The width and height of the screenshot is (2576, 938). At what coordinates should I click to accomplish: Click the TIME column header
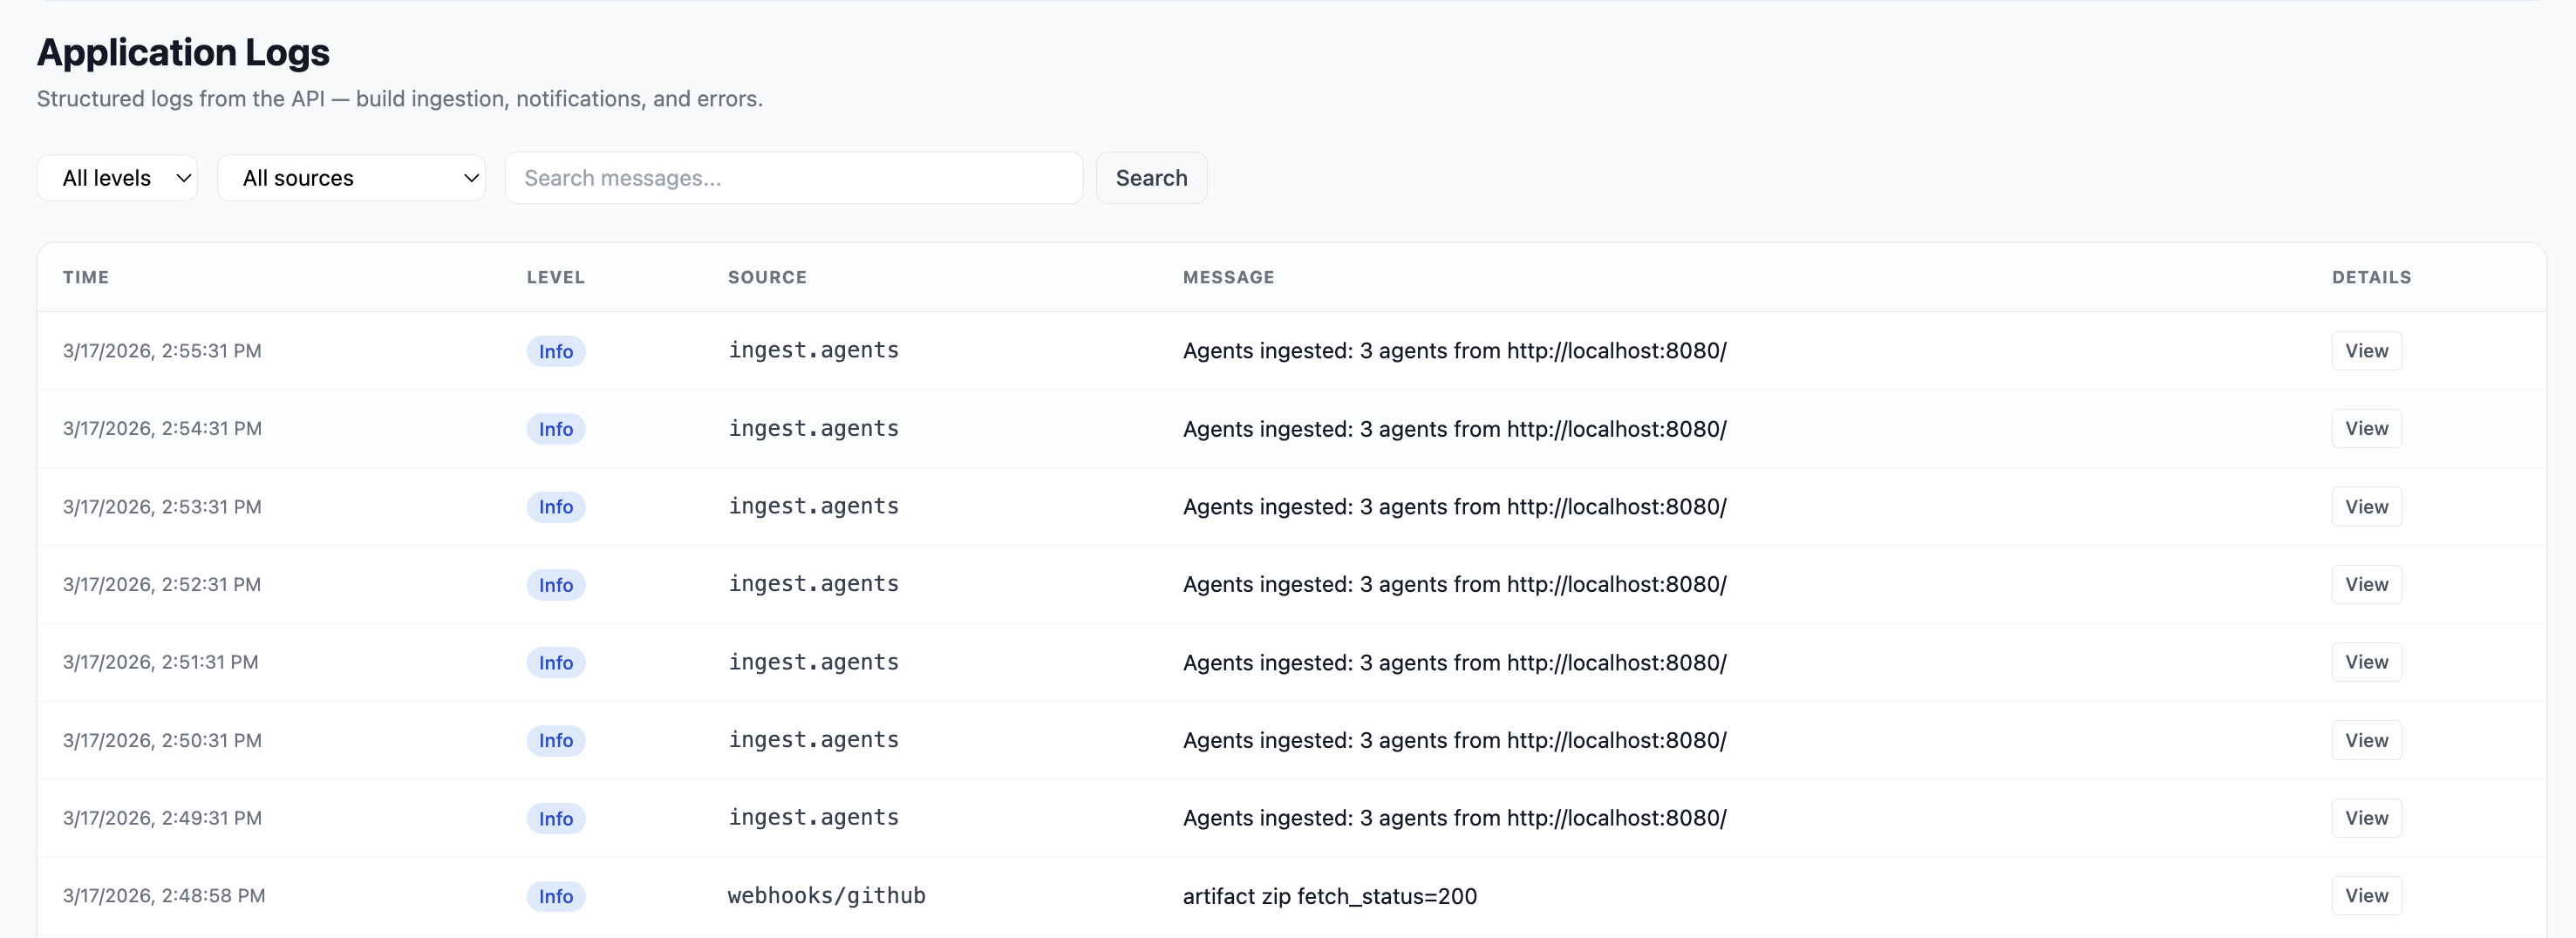click(x=86, y=277)
